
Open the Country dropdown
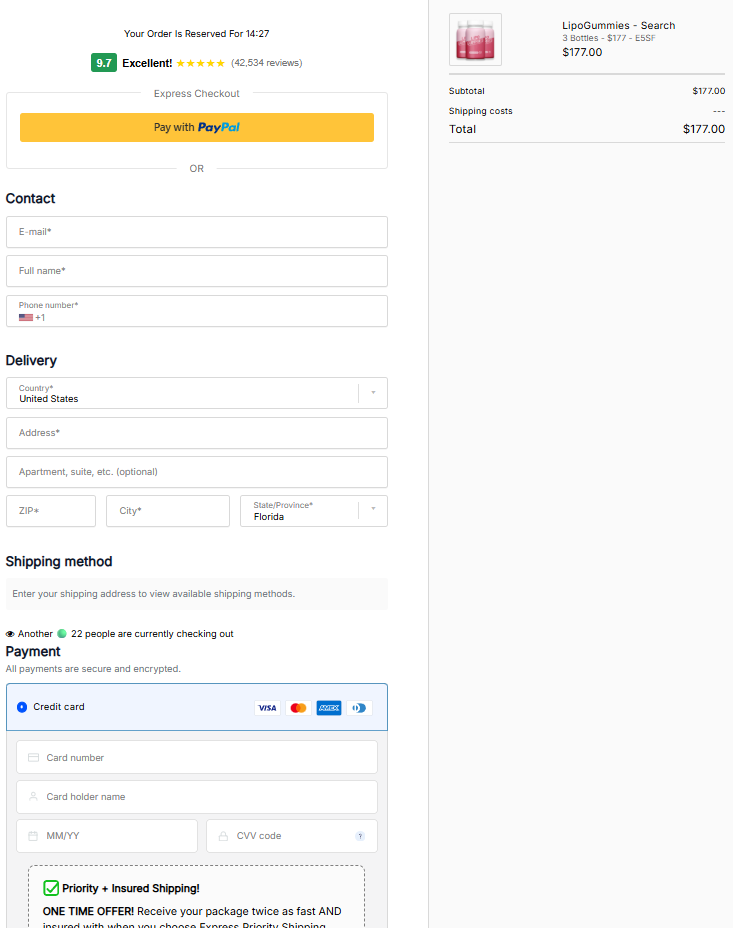point(196,393)
